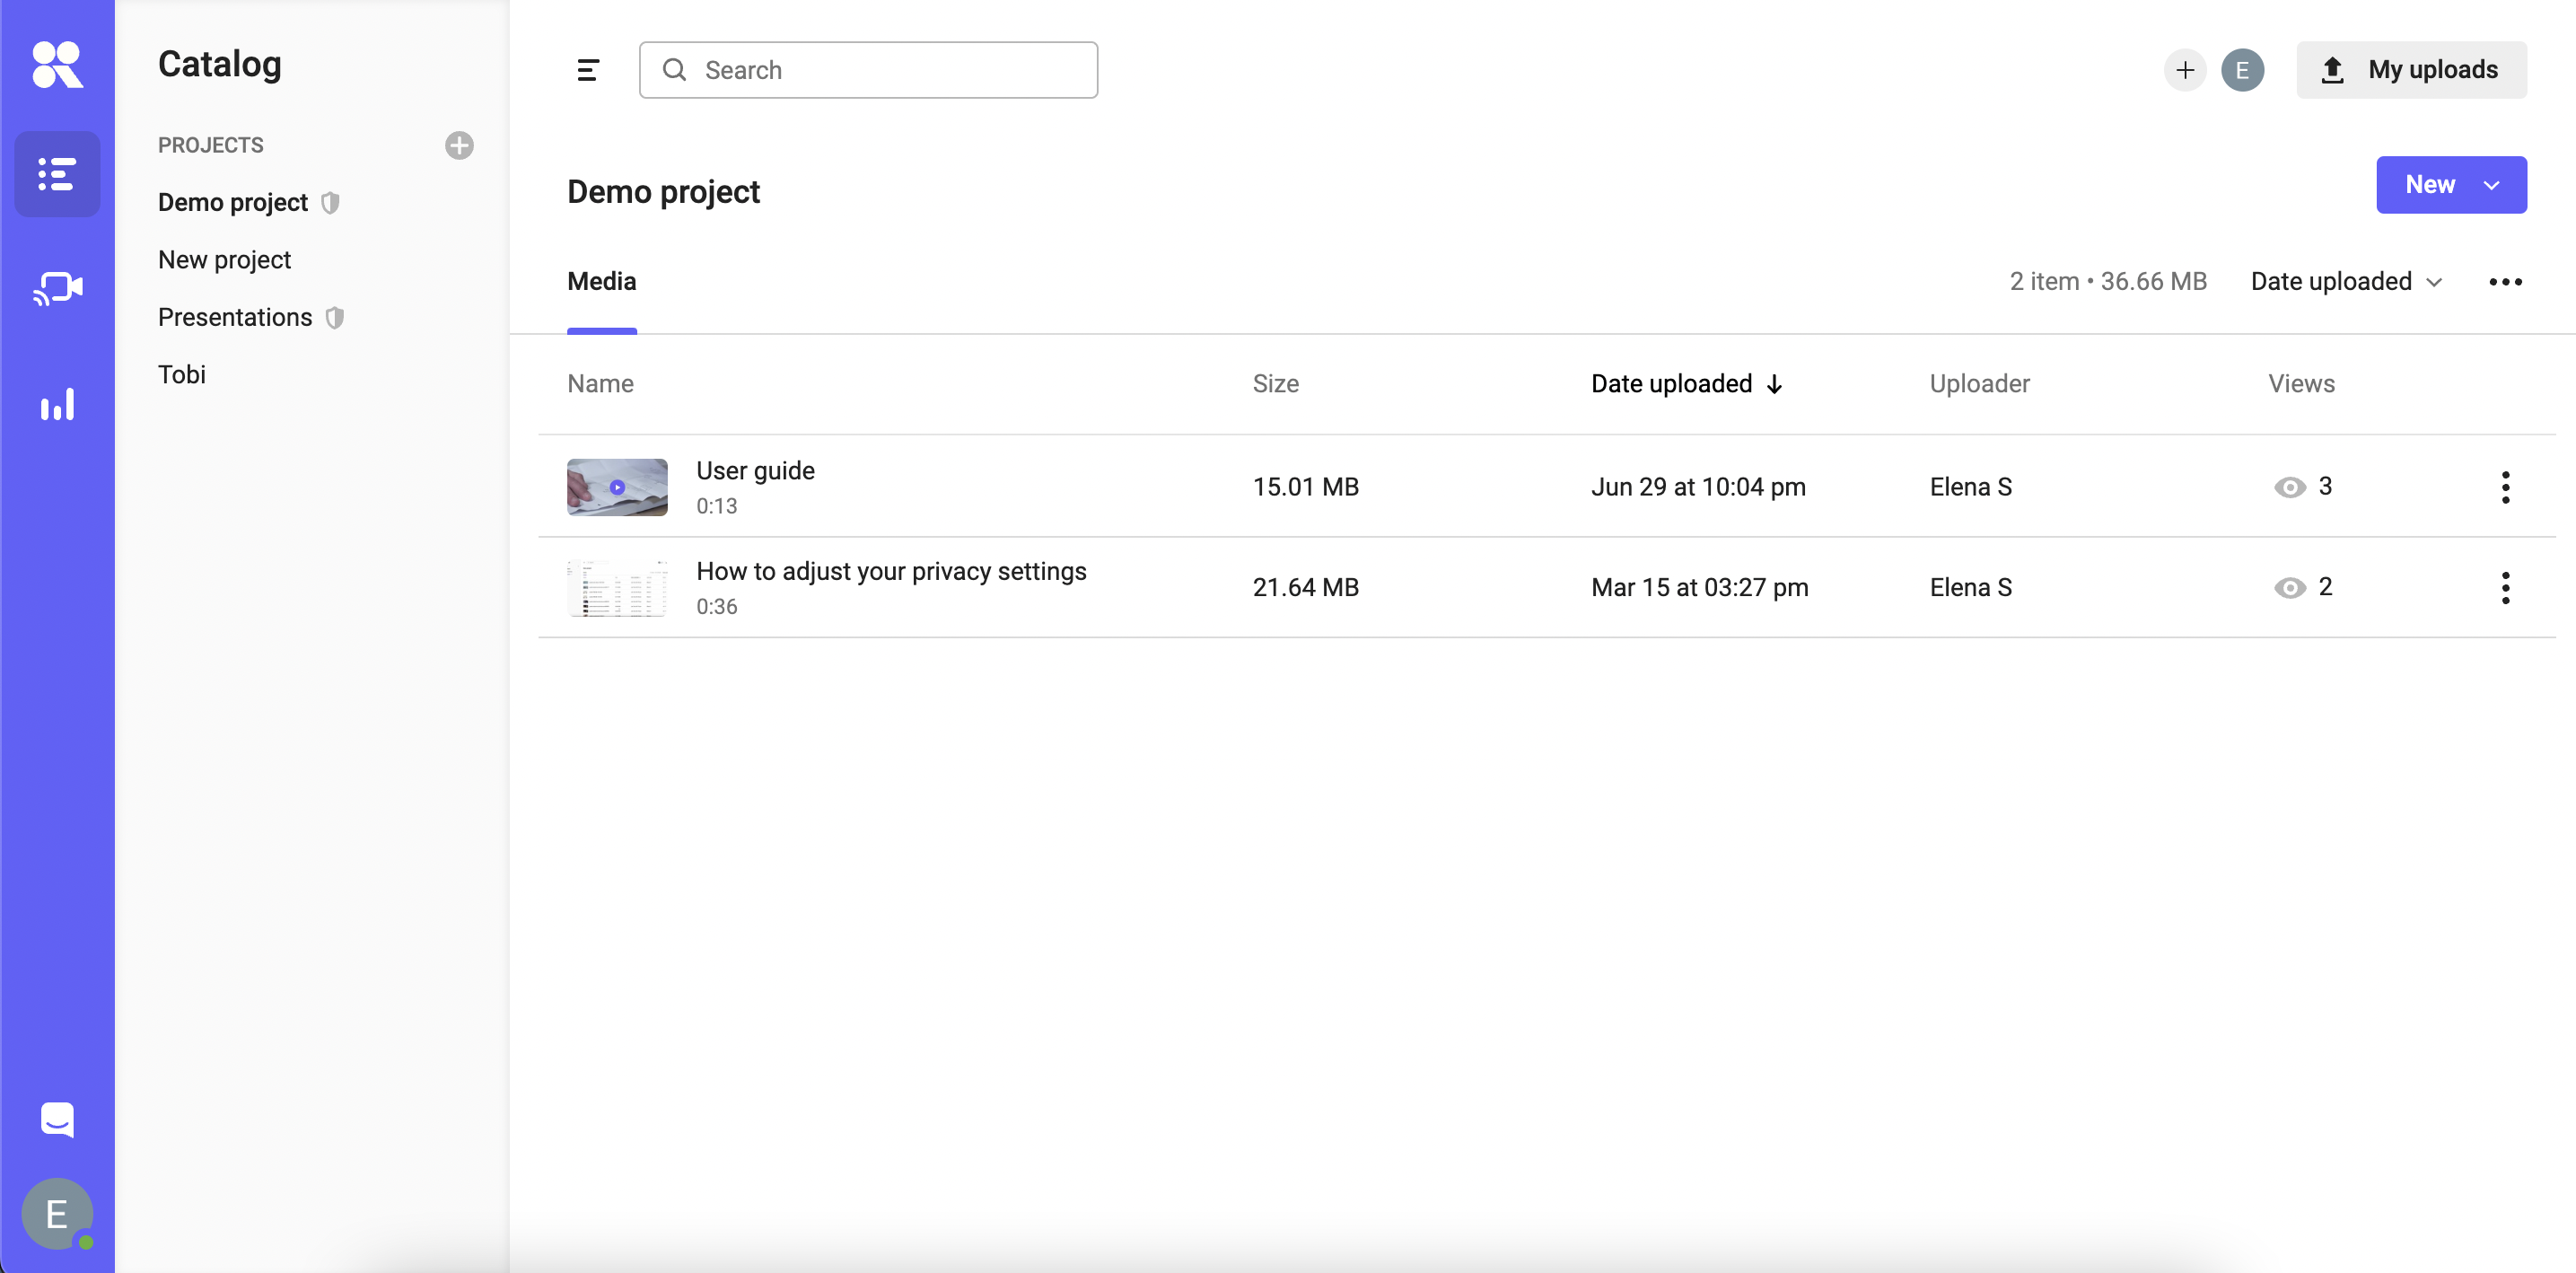
Task: Click the add project plus icon
Action: pyautogui.click(x=459, y=146)
